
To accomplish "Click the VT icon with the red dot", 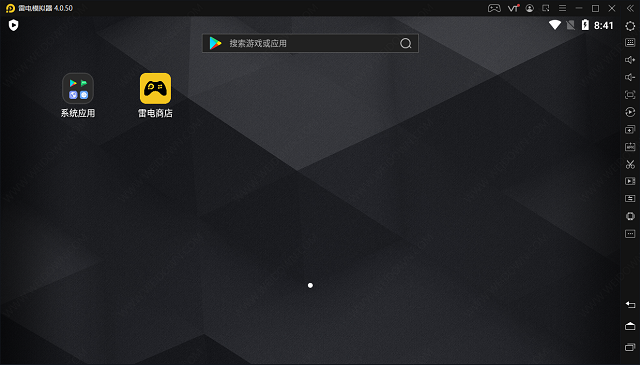I will [513, 8].
